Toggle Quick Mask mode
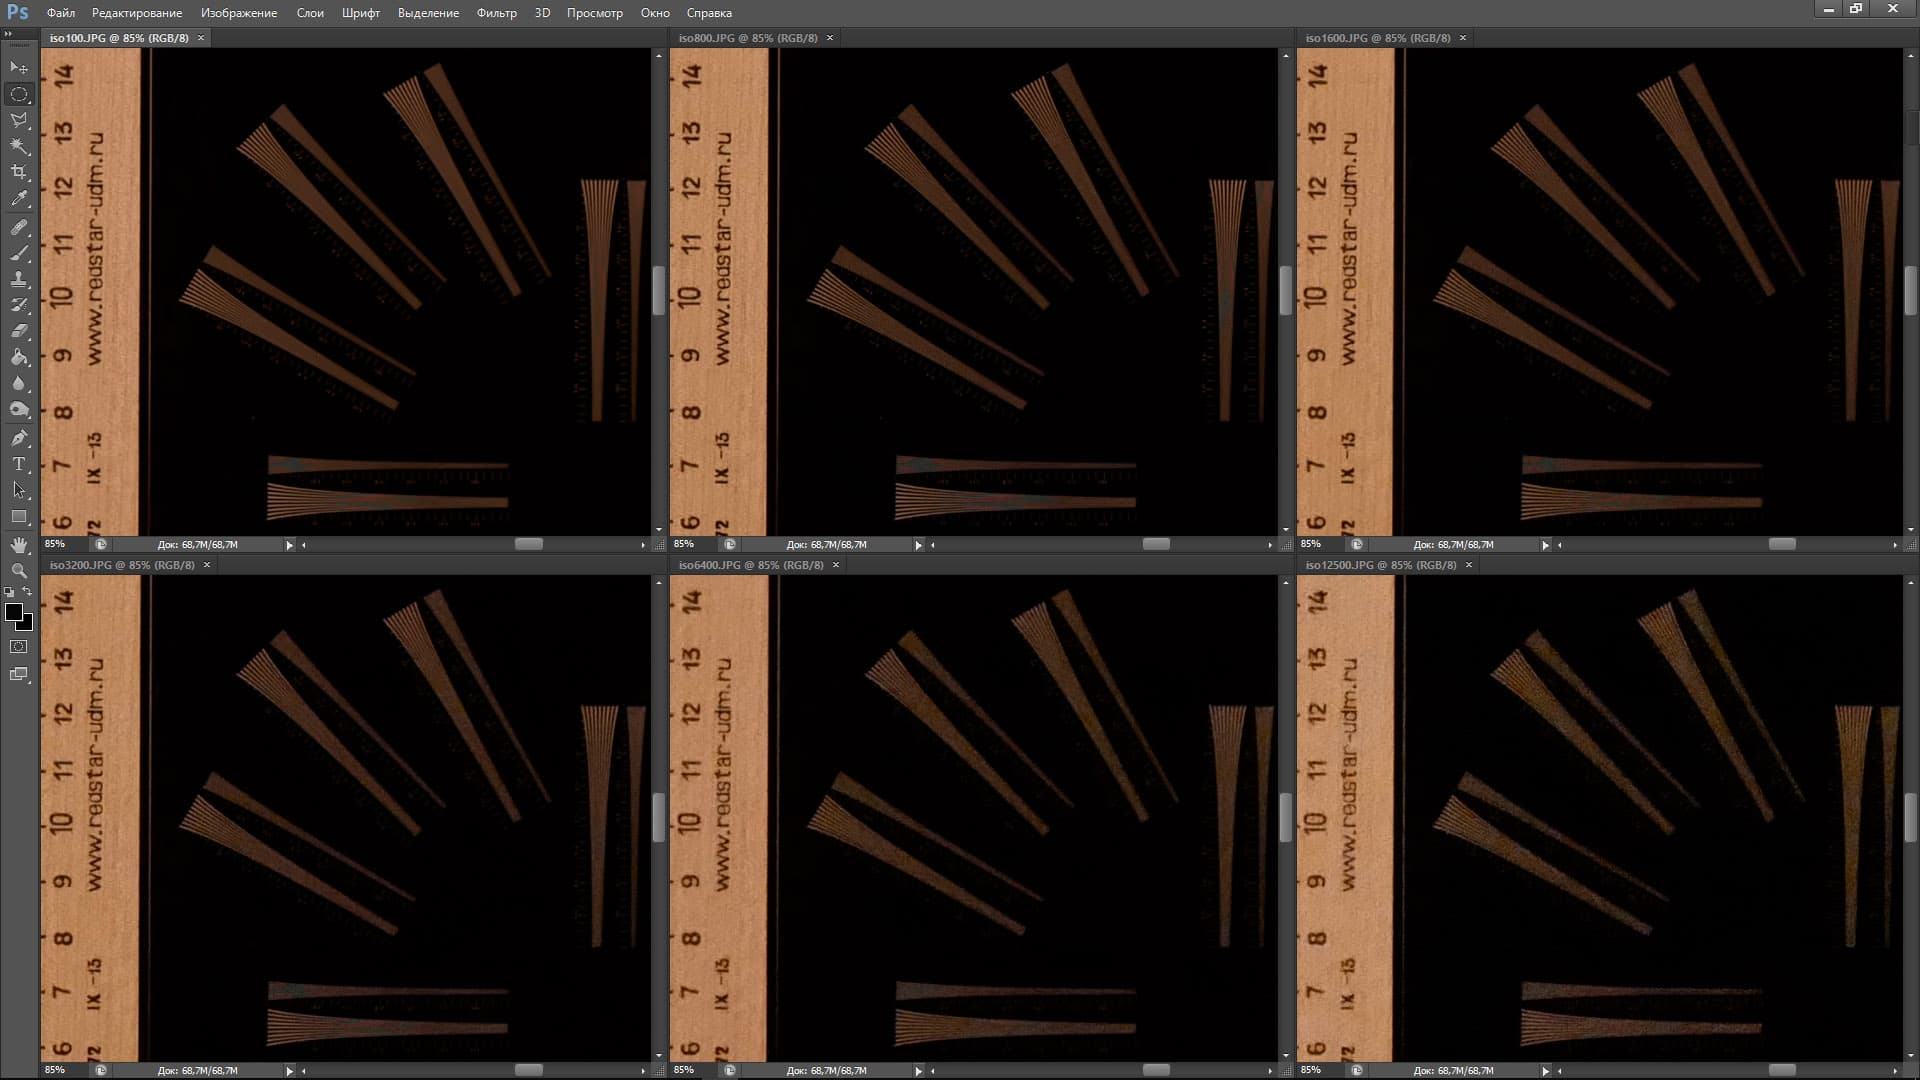1920x1080 pixels. coord(19,647)
